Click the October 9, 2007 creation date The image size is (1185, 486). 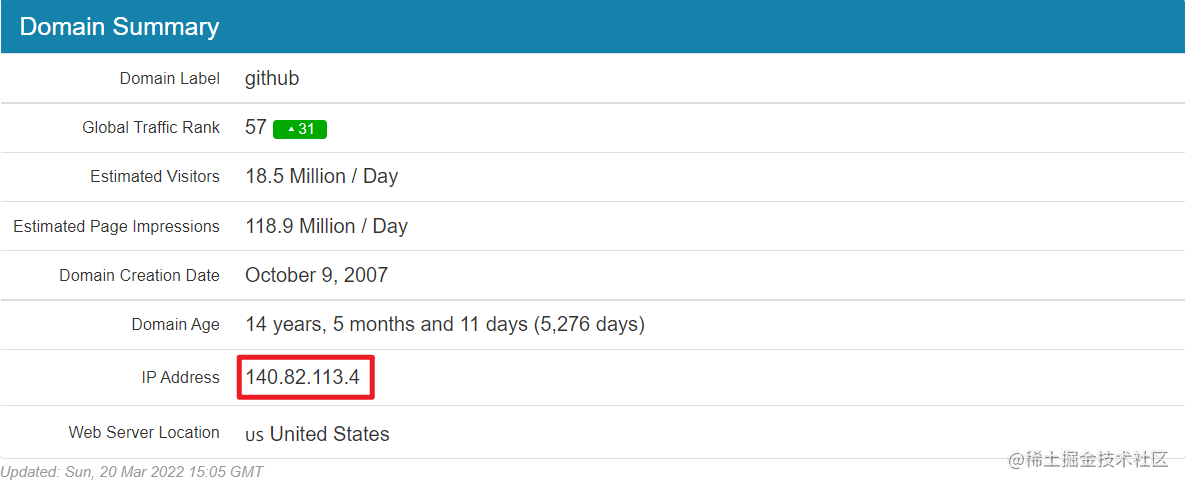point(316,275)
